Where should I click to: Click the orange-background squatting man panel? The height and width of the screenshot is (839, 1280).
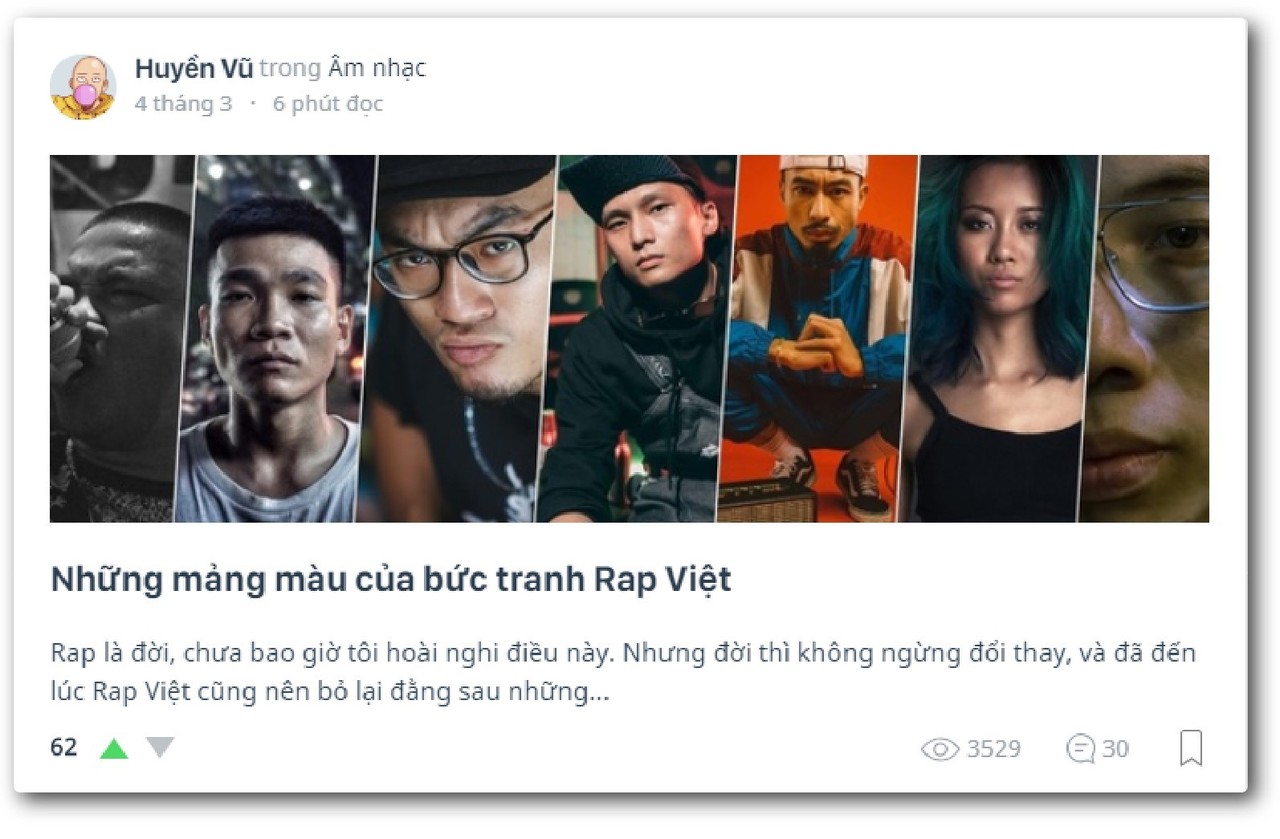point(818,338)
